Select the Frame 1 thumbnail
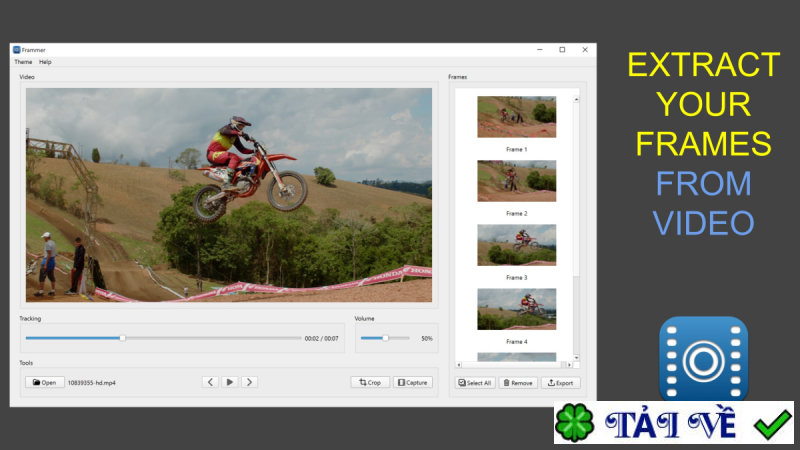 tap(516, 117)
